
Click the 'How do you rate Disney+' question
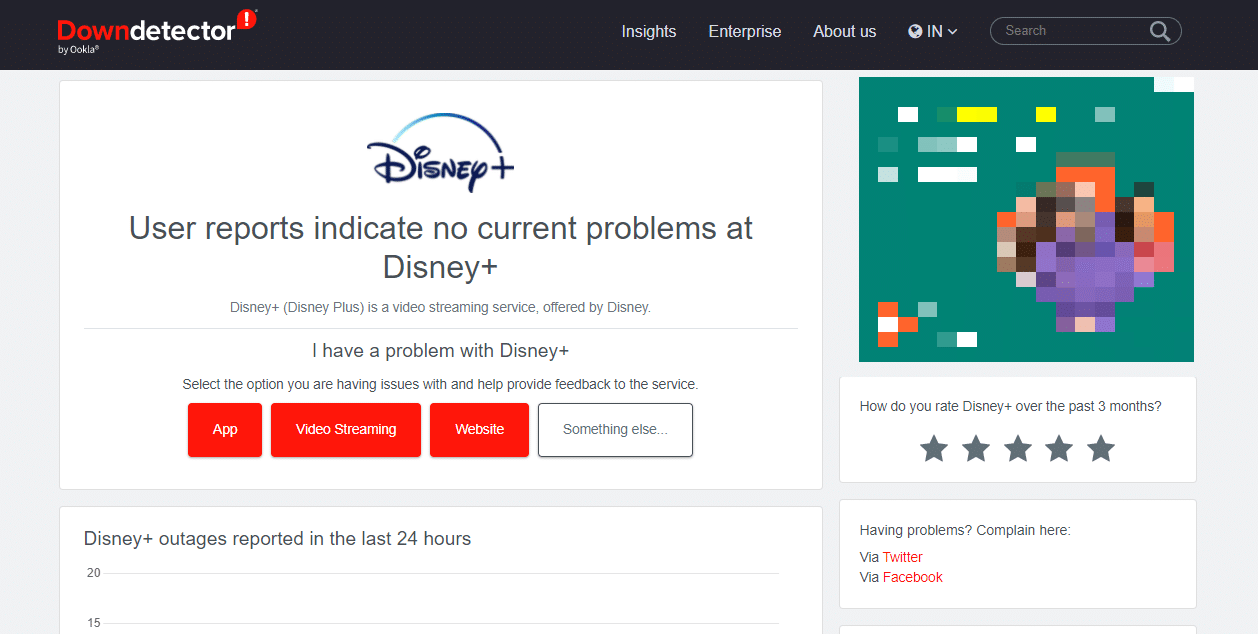(x=1011, y=406)
